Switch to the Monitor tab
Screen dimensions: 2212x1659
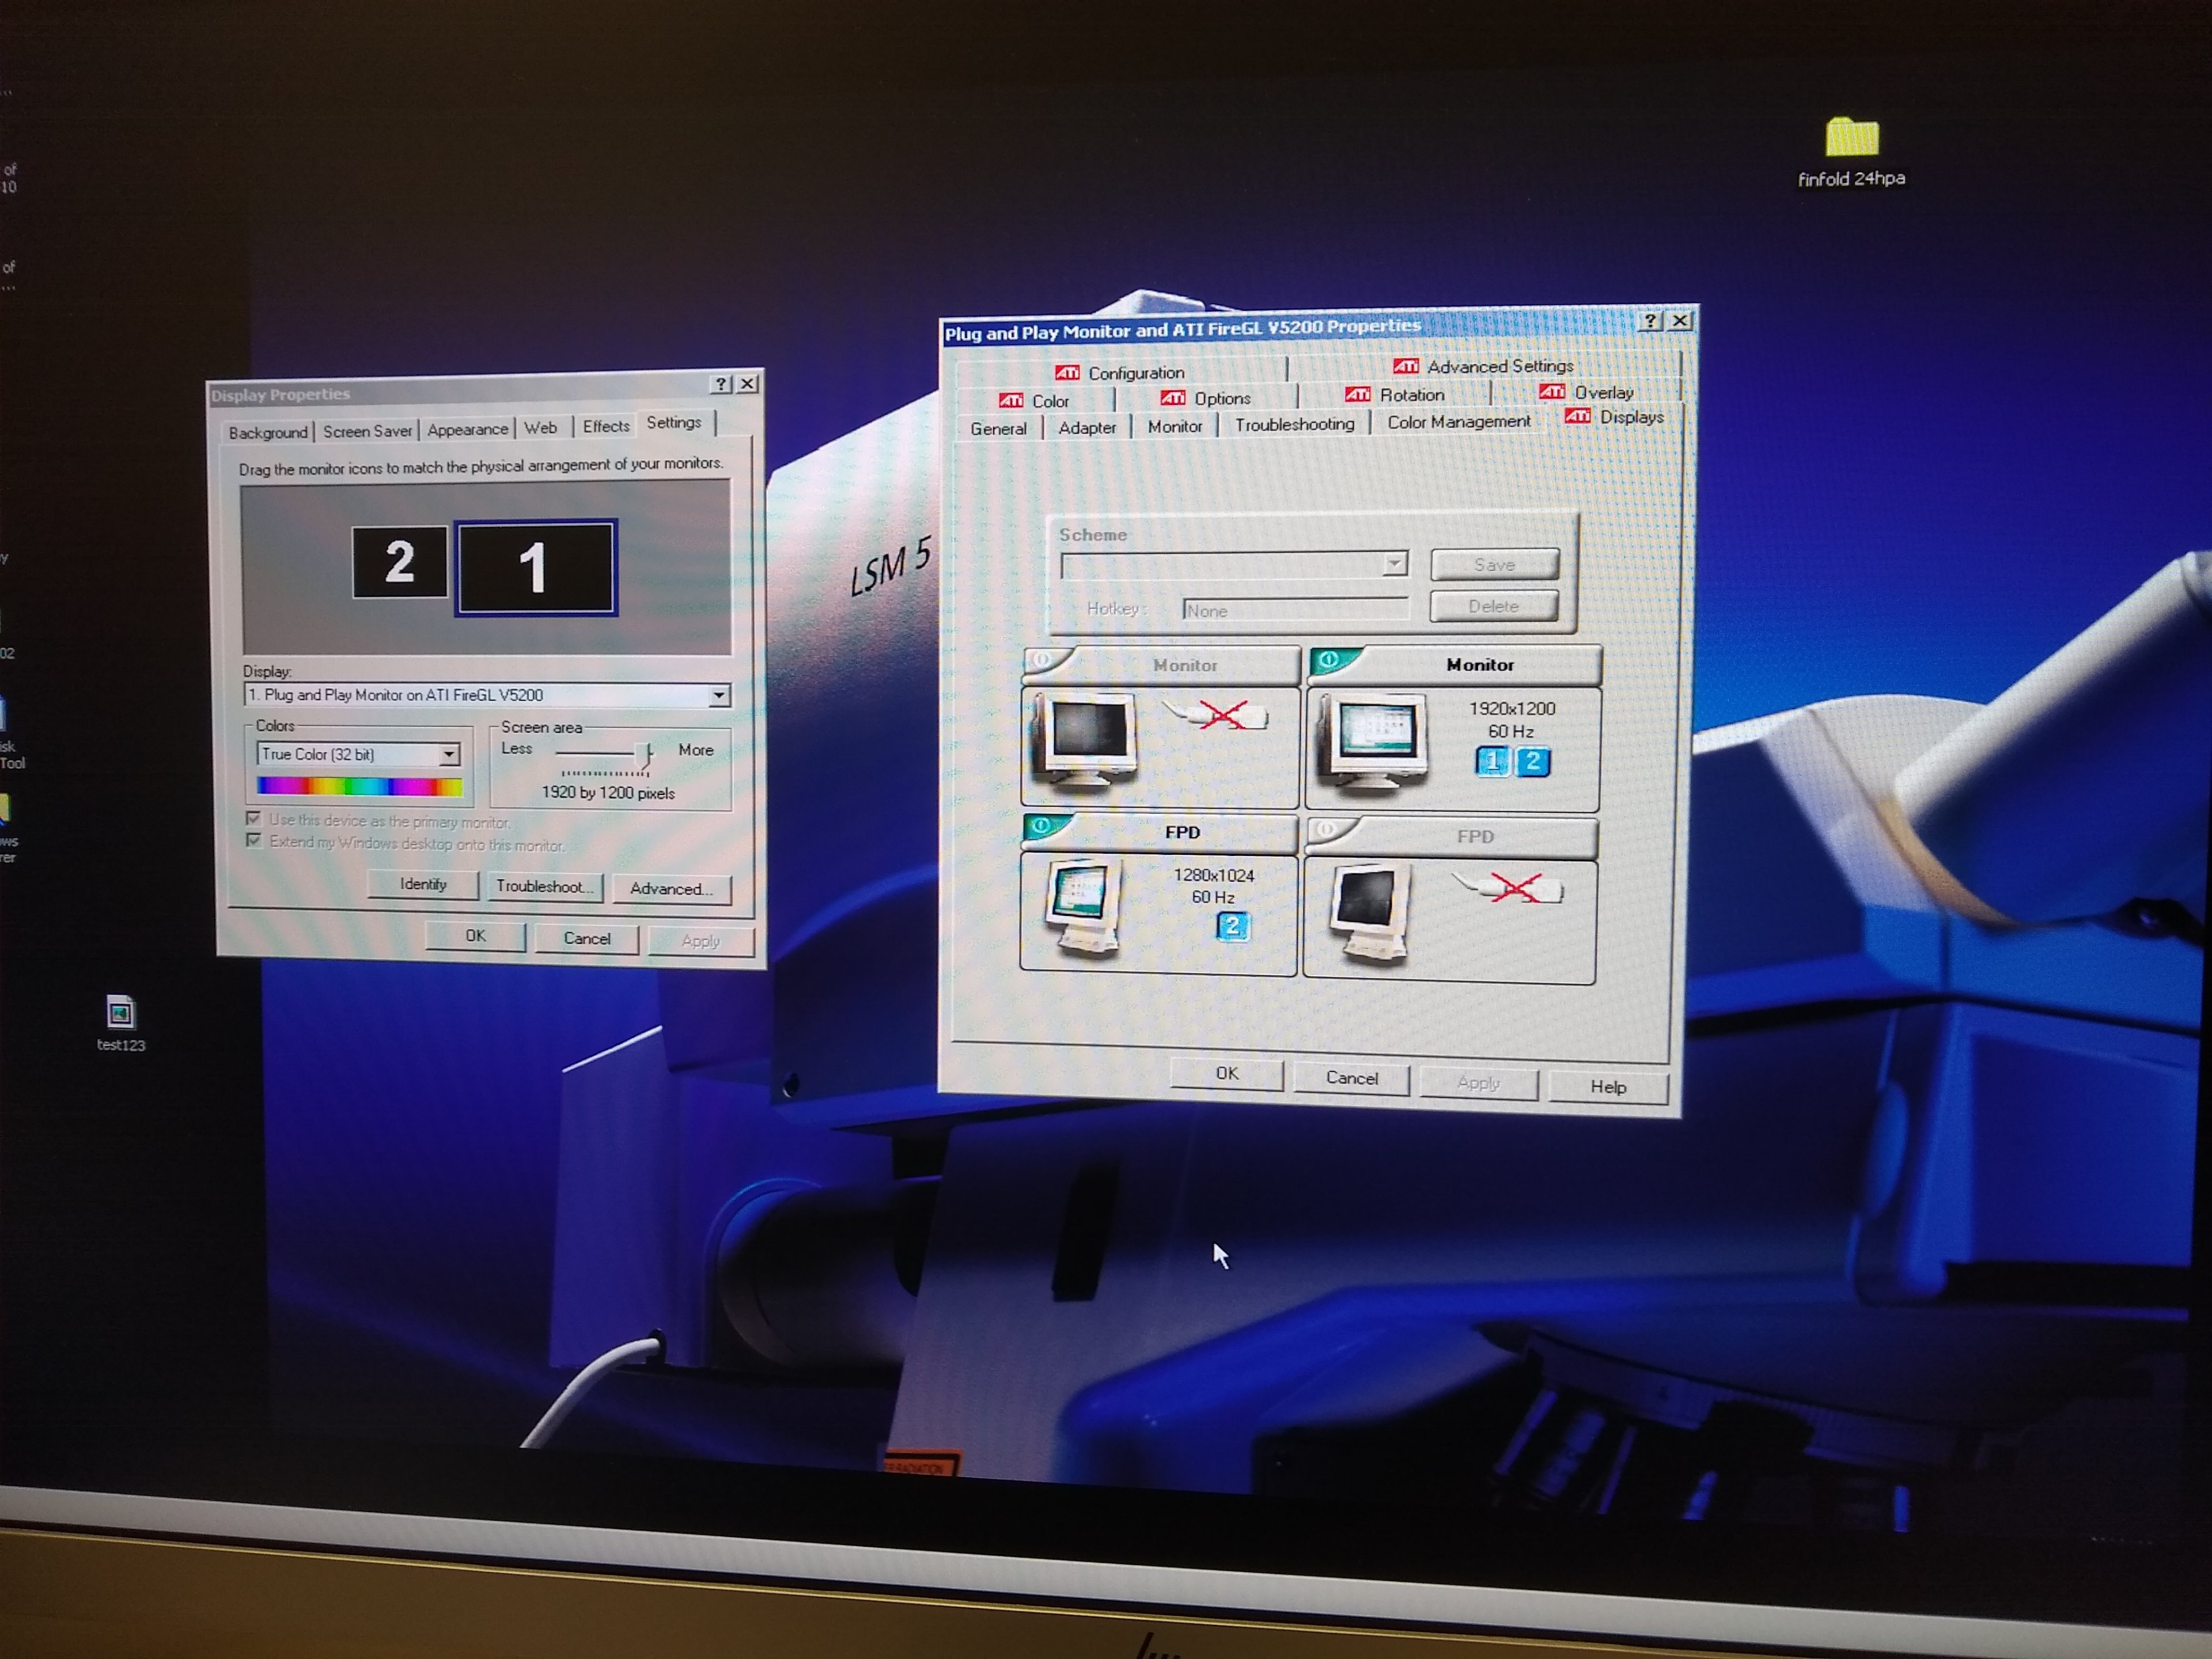1175,427
